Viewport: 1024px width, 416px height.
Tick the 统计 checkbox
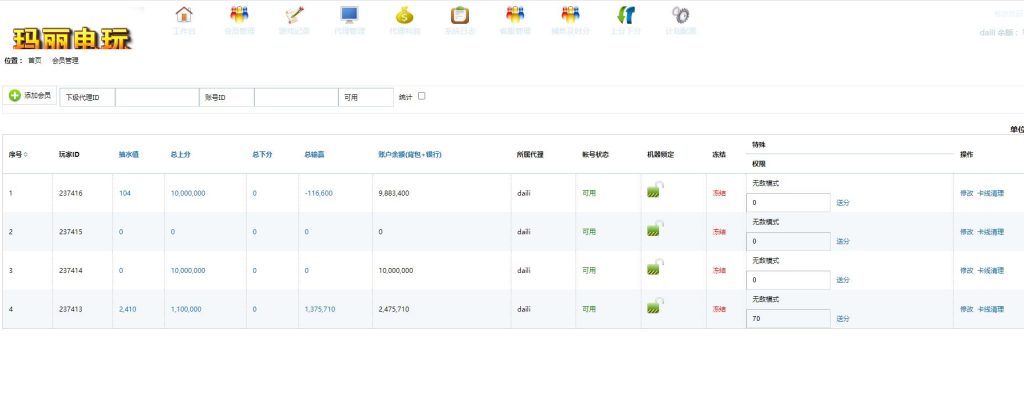click(x=421, y=96)
